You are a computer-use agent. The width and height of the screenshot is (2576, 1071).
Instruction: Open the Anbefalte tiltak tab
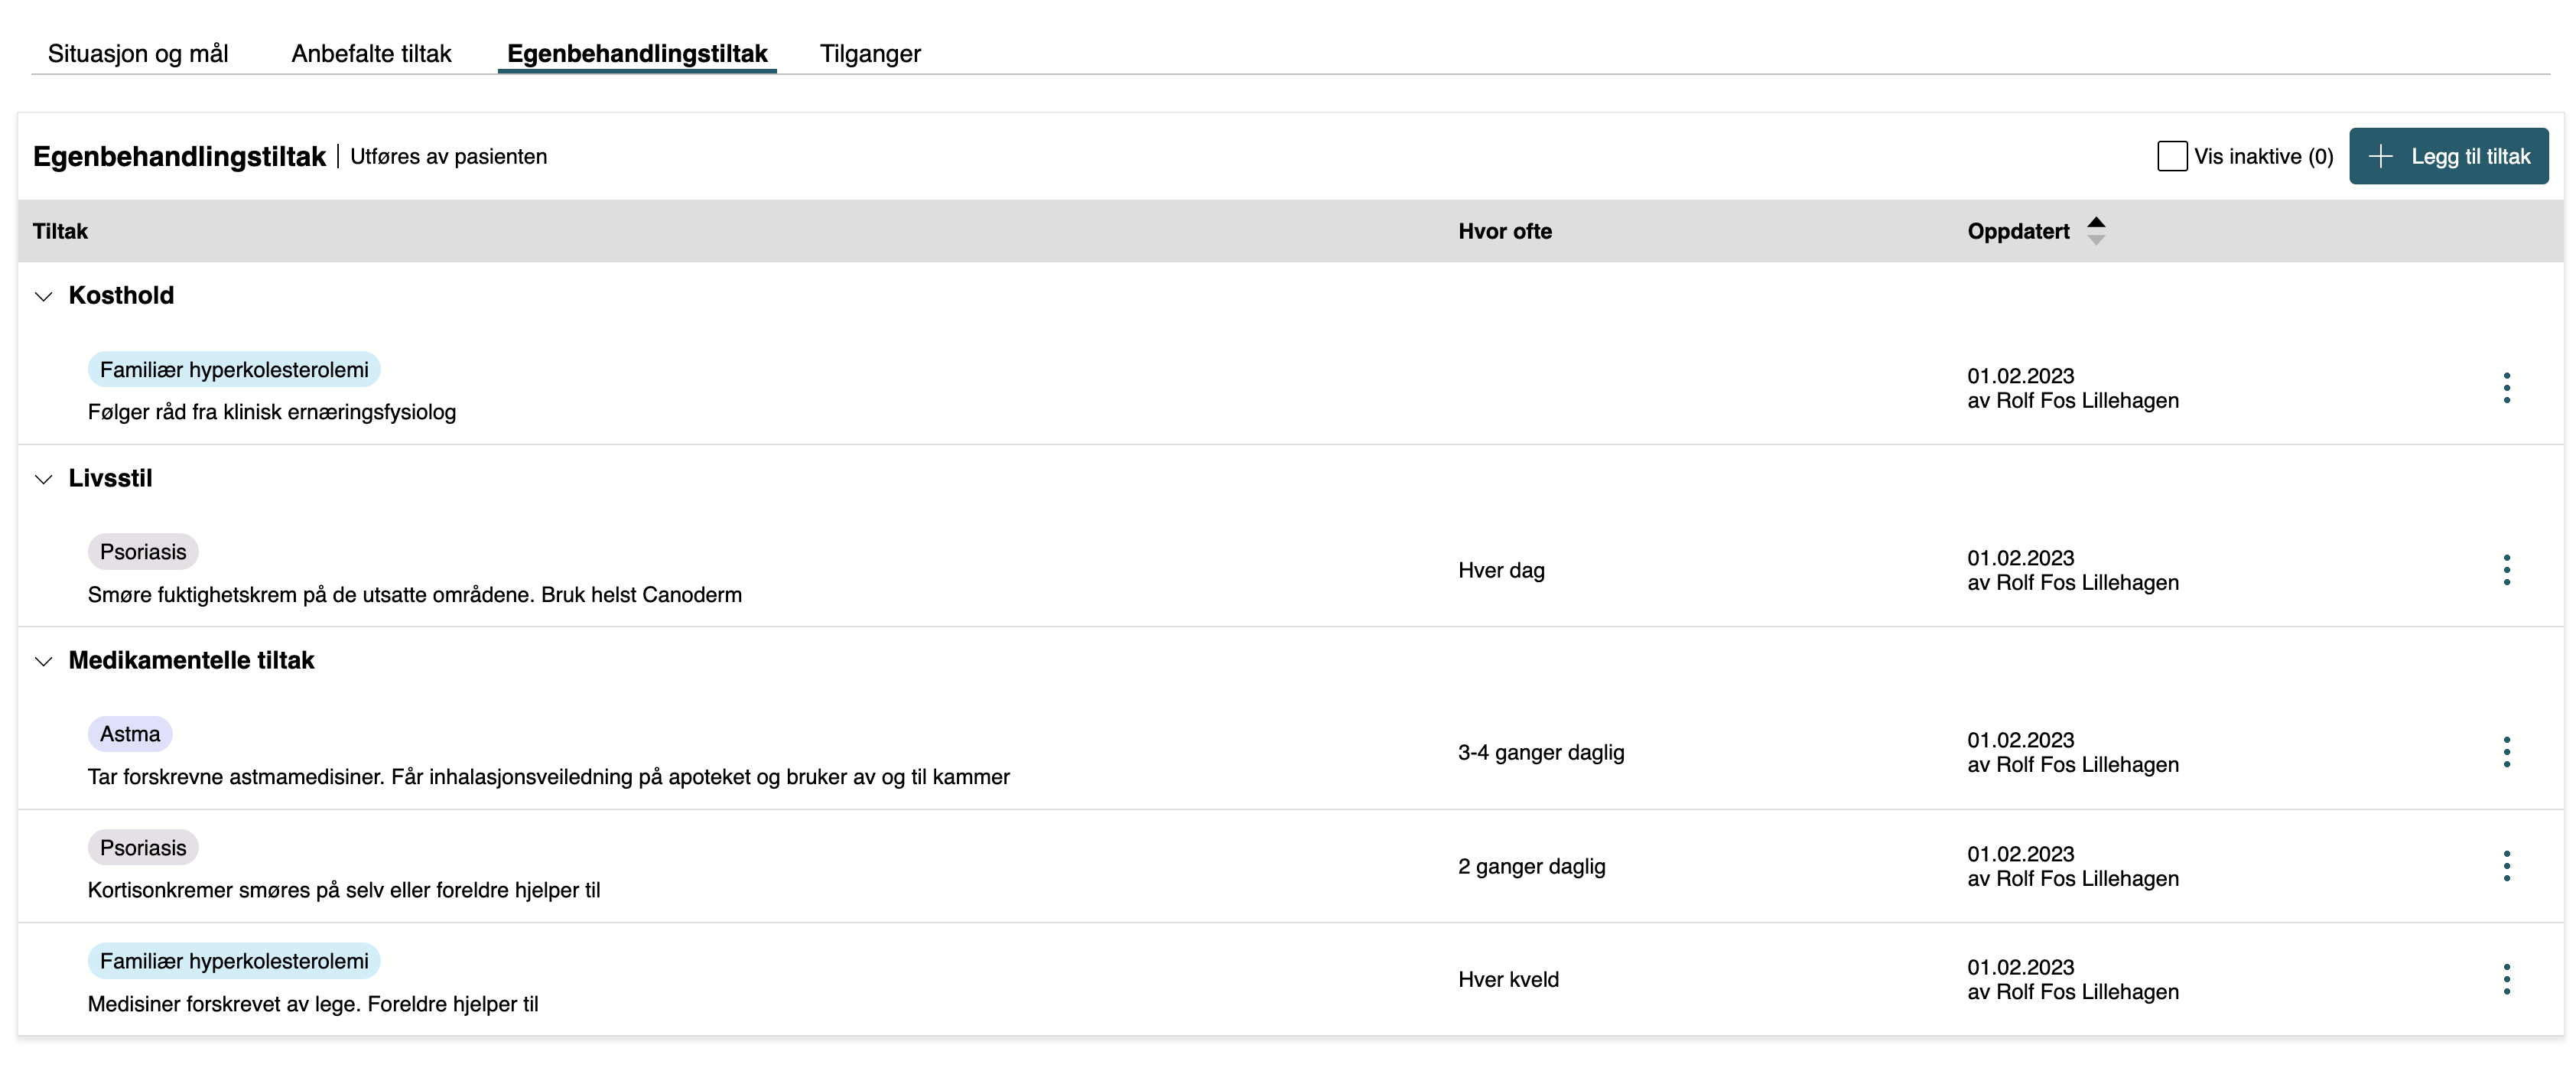[371, 53]
